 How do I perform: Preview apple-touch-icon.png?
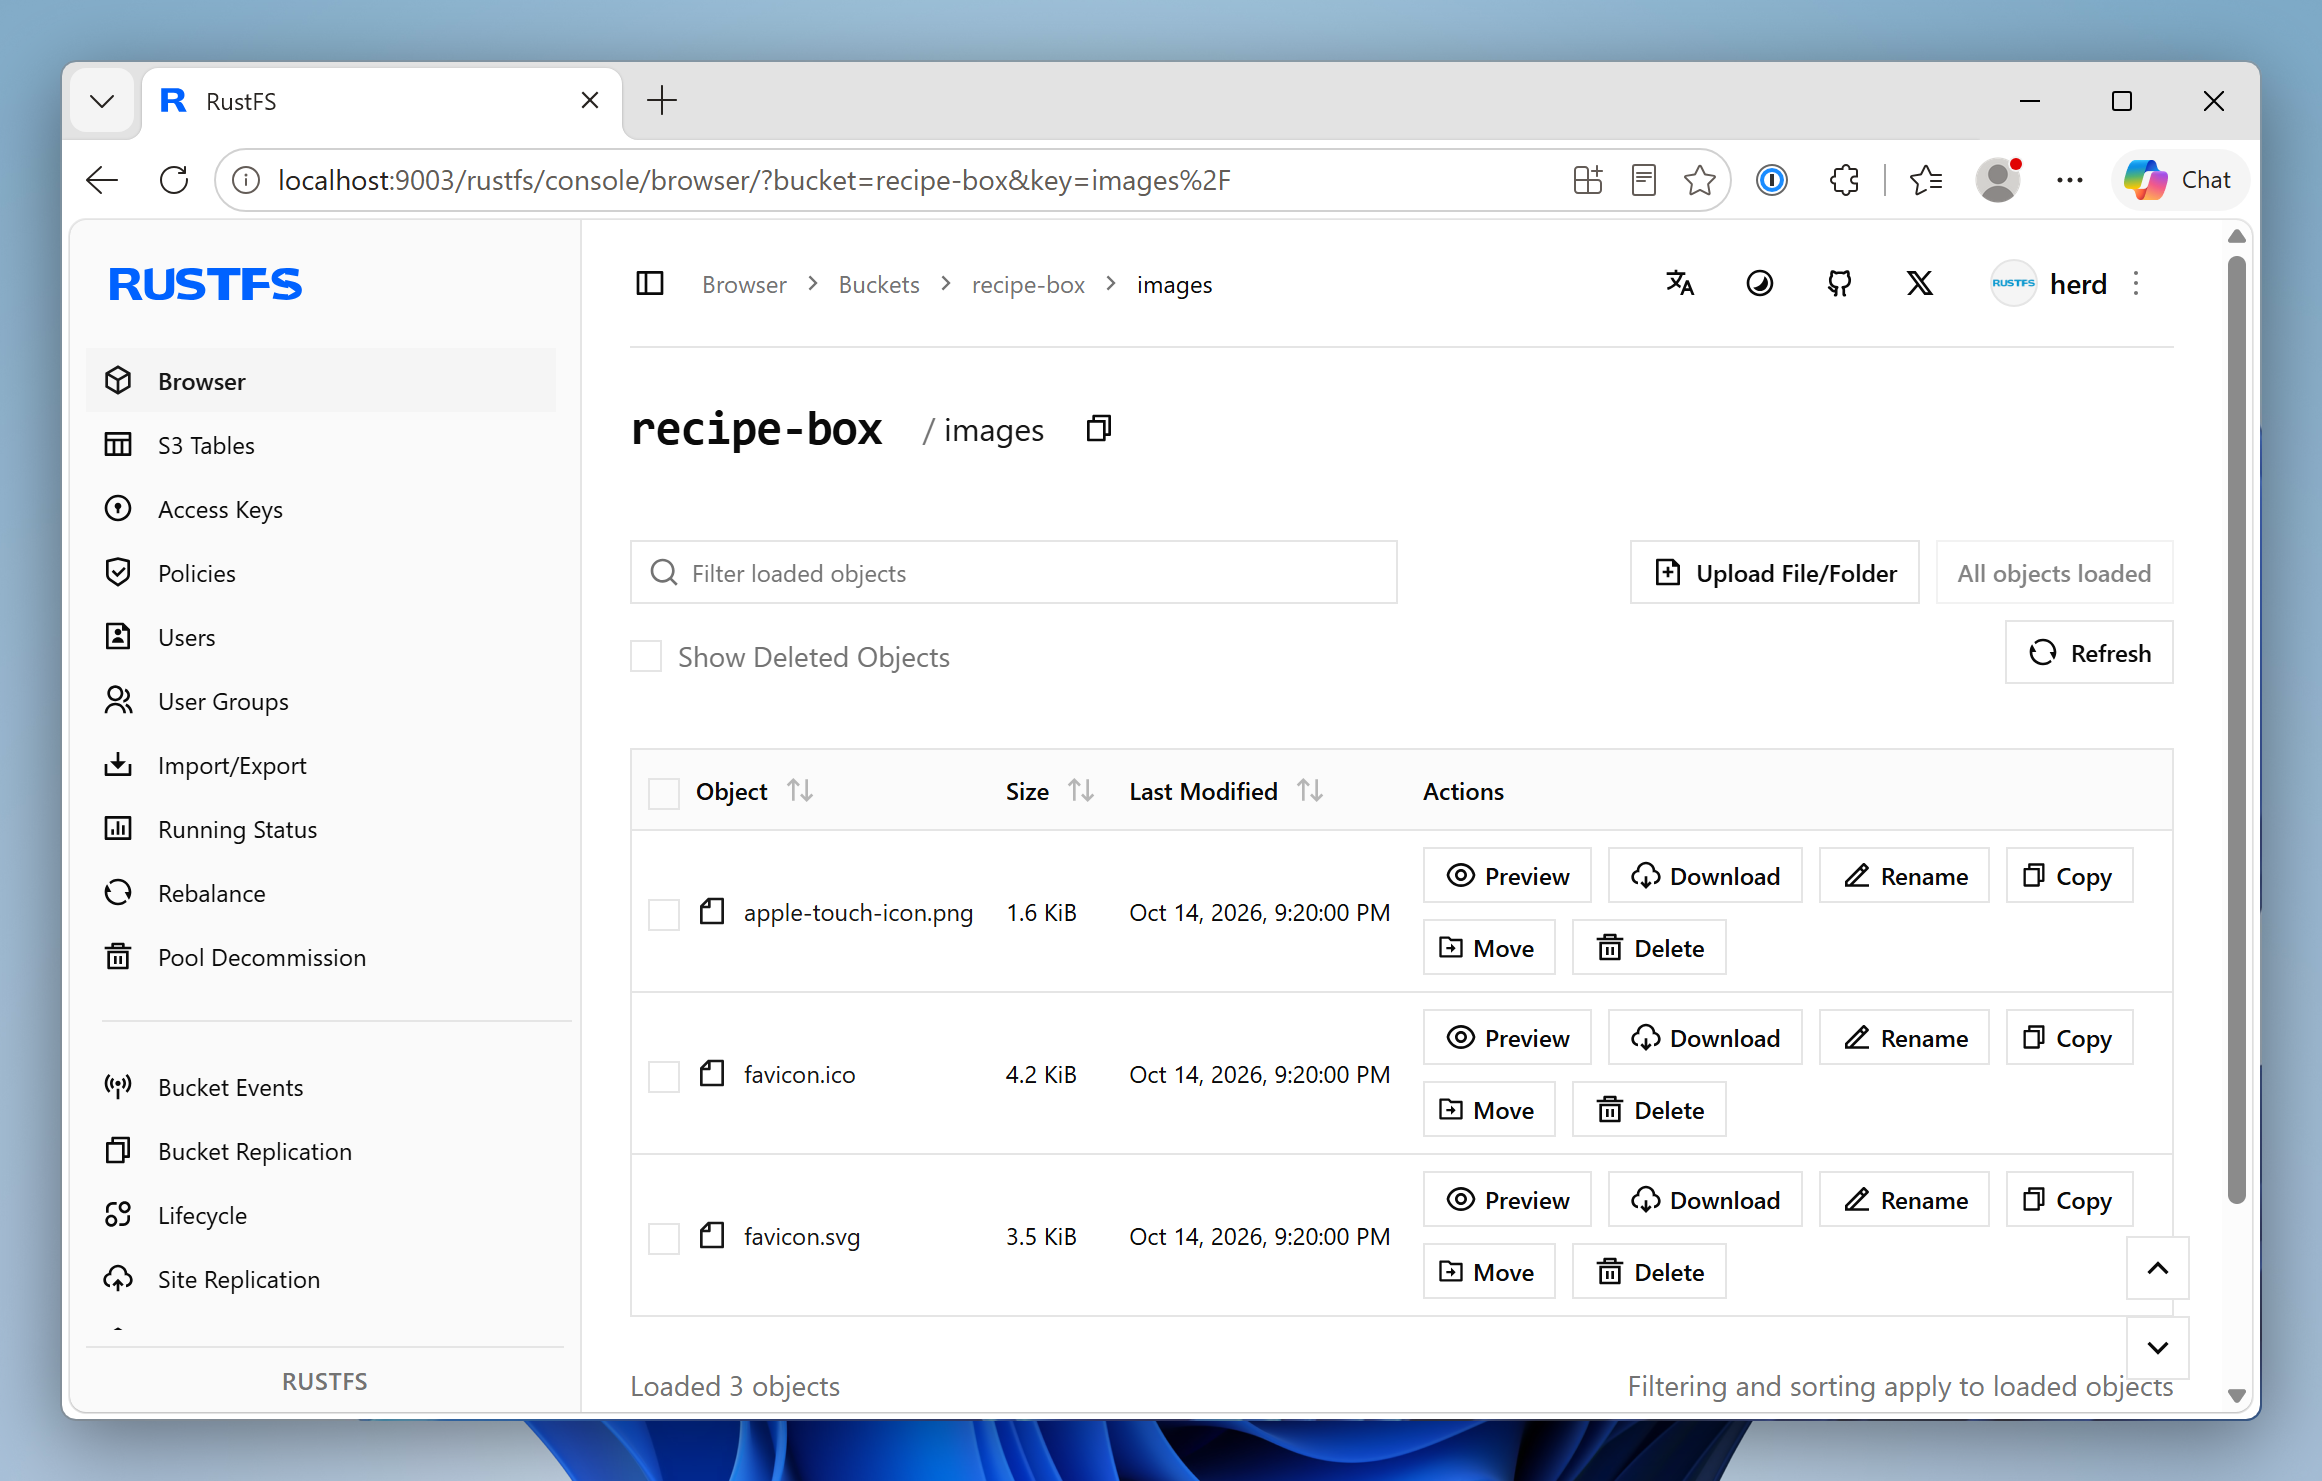[x=1507, y=876]
